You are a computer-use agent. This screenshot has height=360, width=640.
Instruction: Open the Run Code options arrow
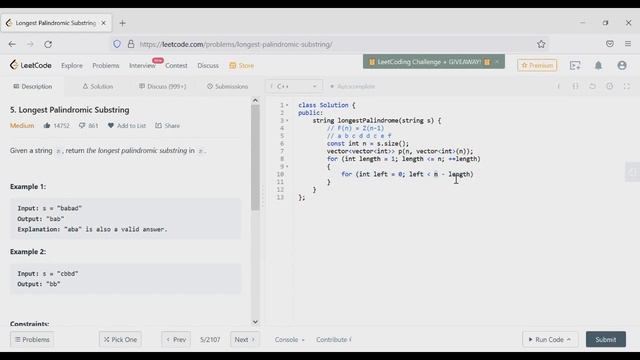[x=569, y=340]
